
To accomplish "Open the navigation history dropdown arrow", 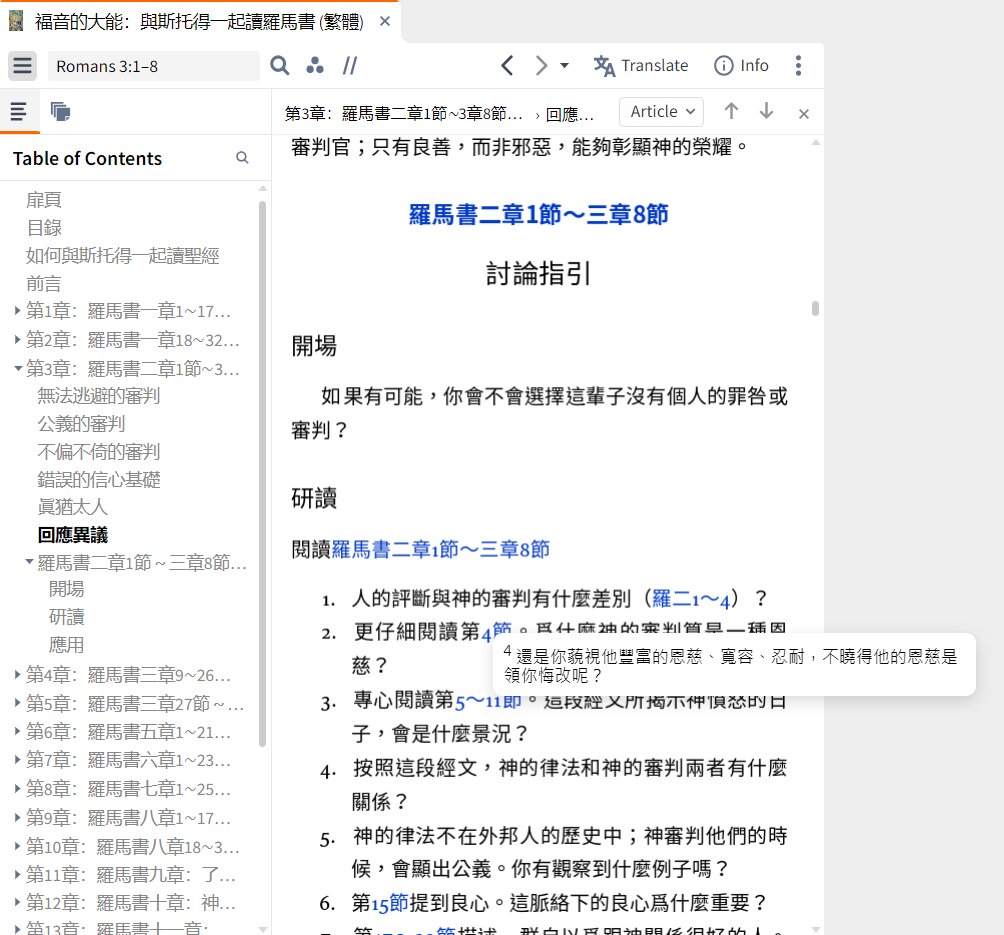I will 564,65.
